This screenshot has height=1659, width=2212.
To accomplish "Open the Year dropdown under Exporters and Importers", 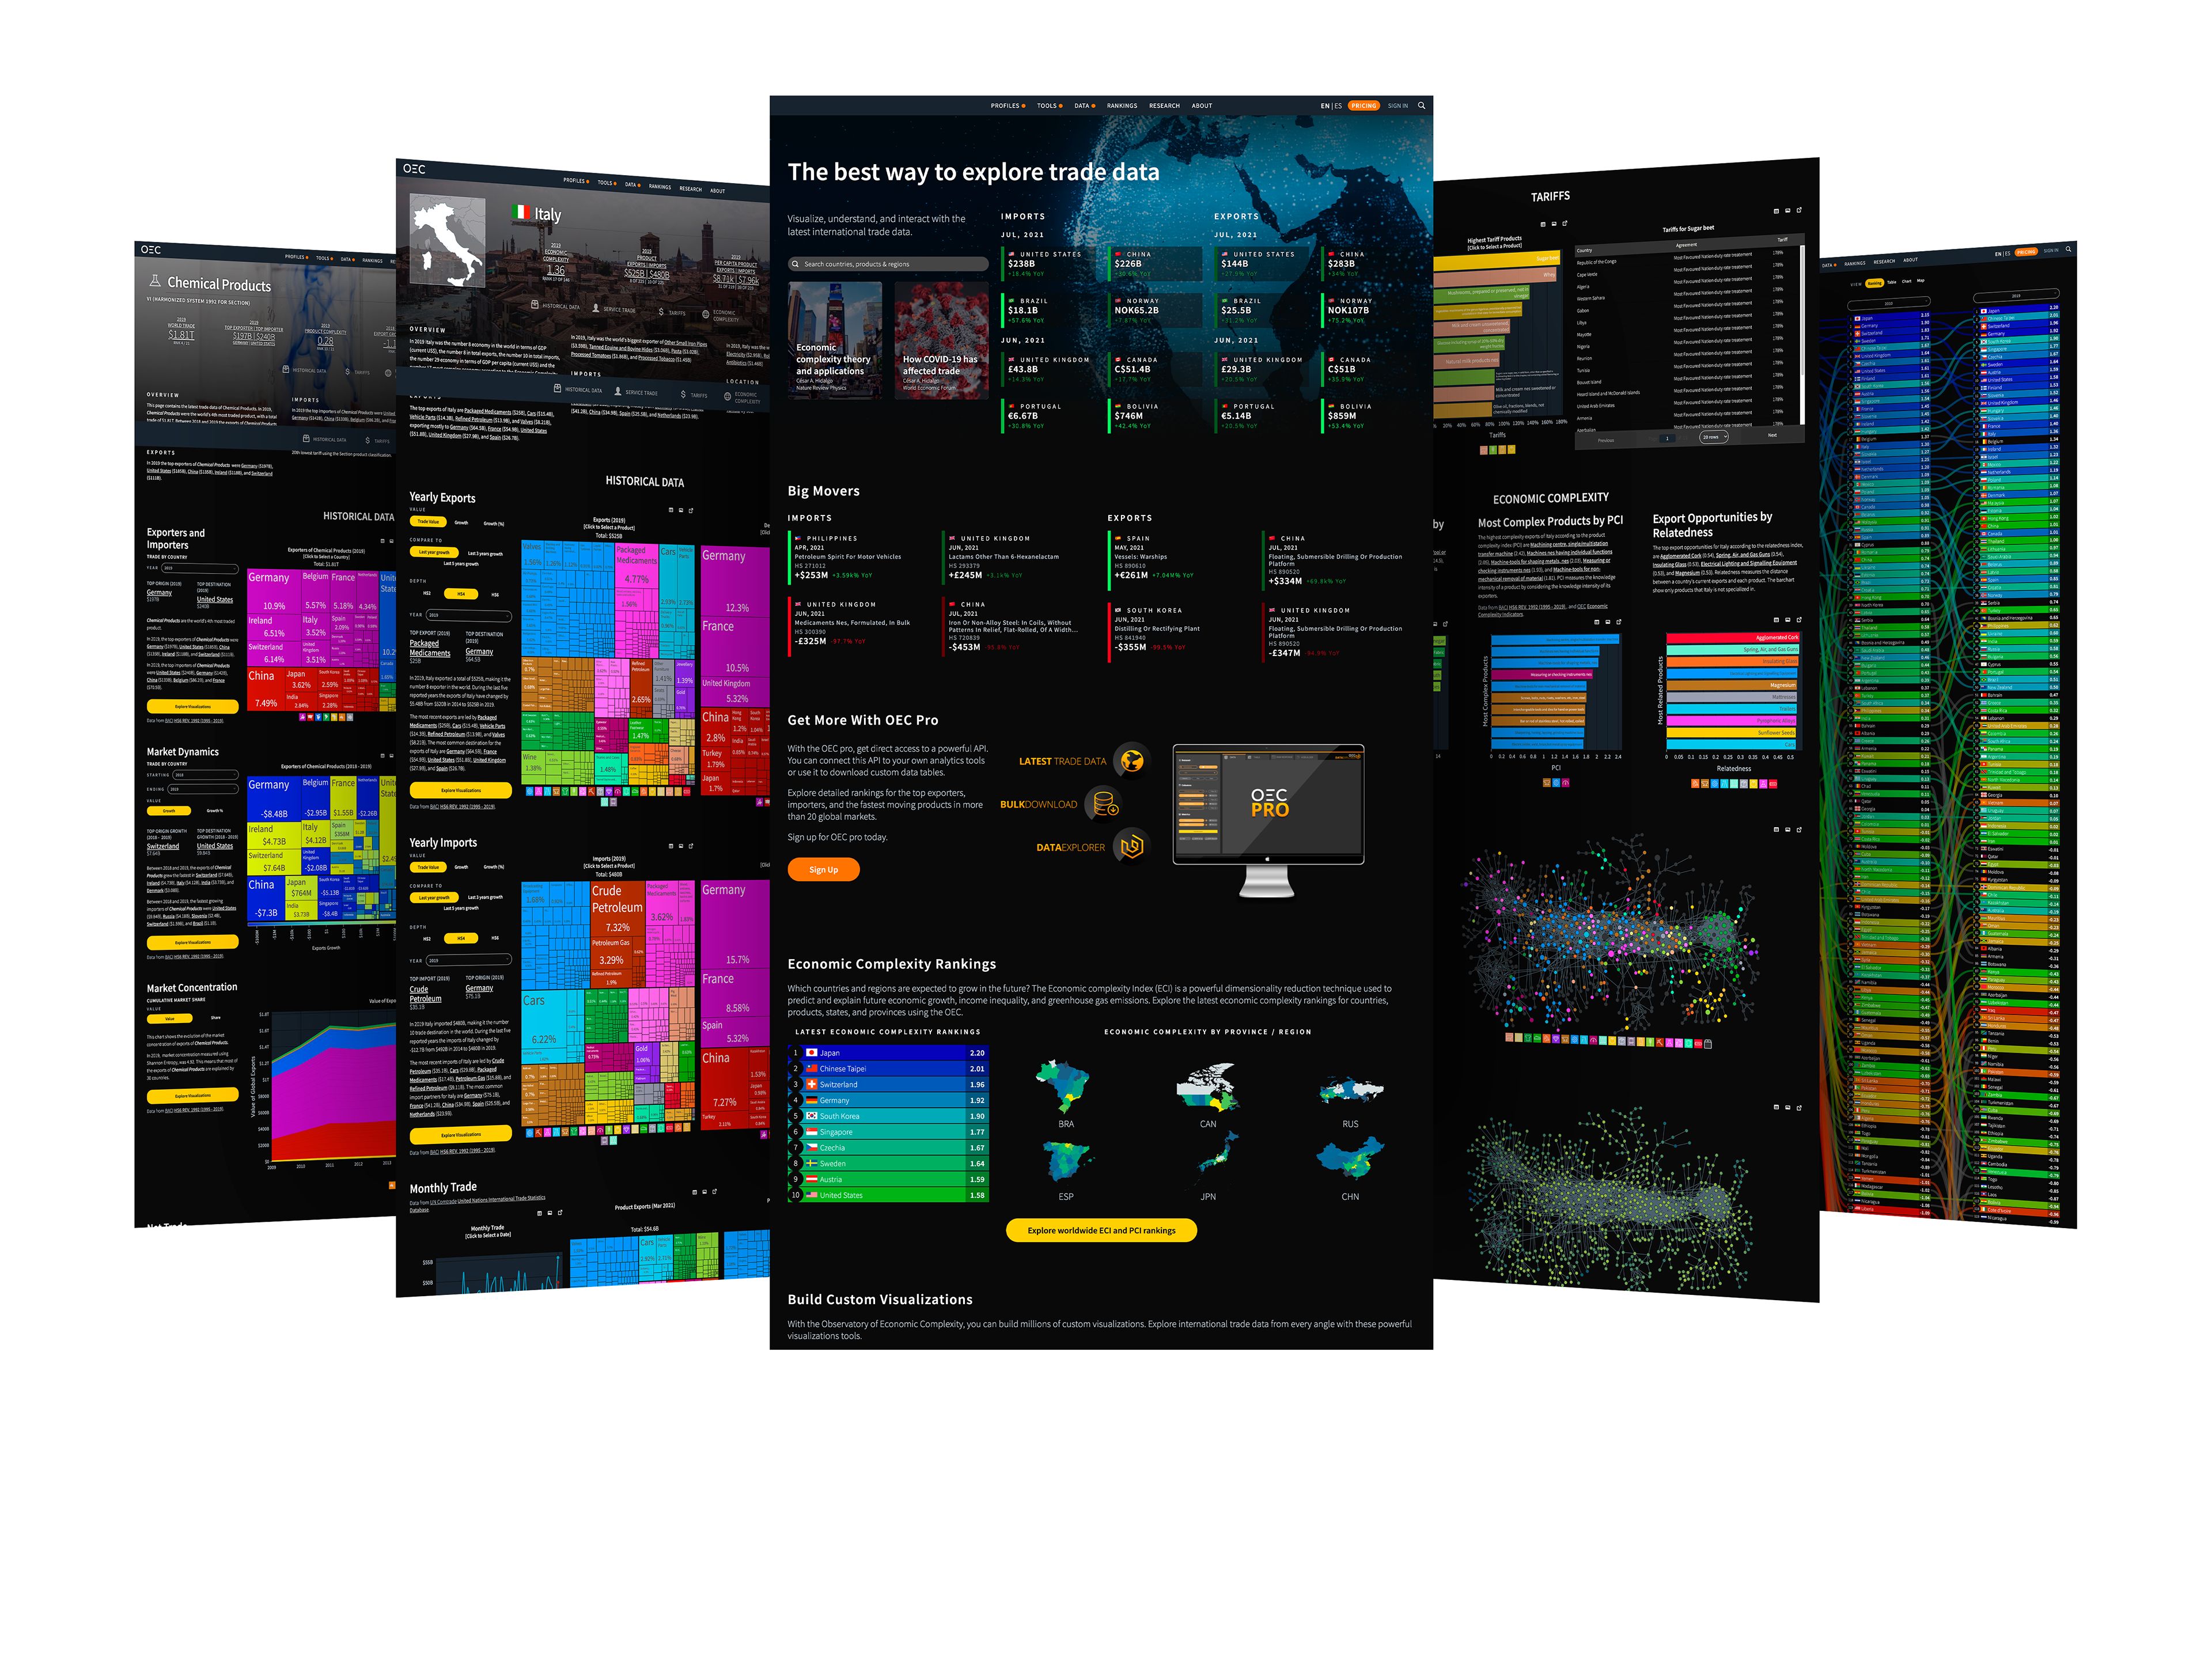I will tap(201, 568).
